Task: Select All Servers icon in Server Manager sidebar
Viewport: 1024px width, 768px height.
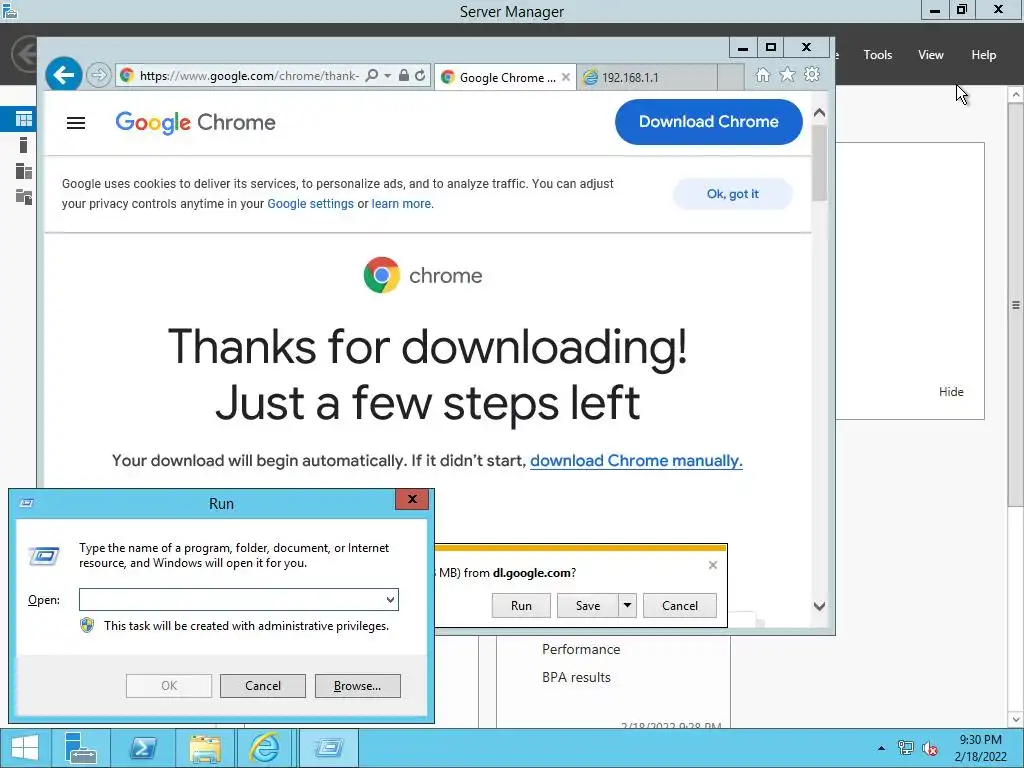Action: (x=24, y=171)
